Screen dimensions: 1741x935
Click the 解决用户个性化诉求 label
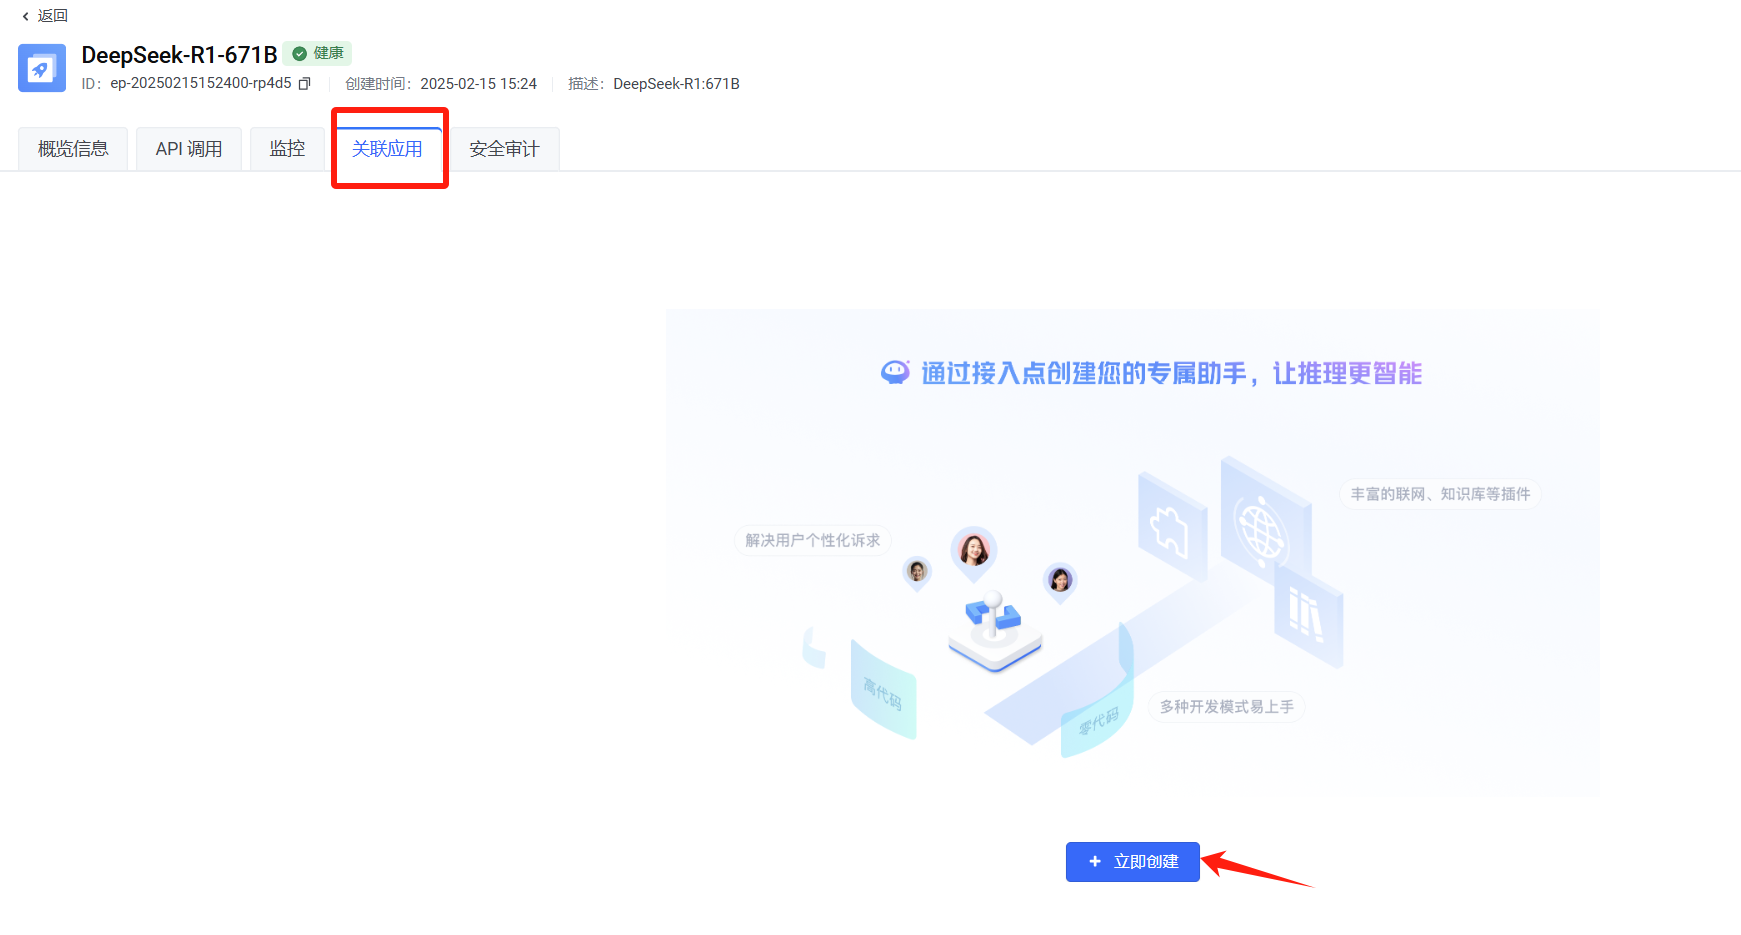point(813,540)
